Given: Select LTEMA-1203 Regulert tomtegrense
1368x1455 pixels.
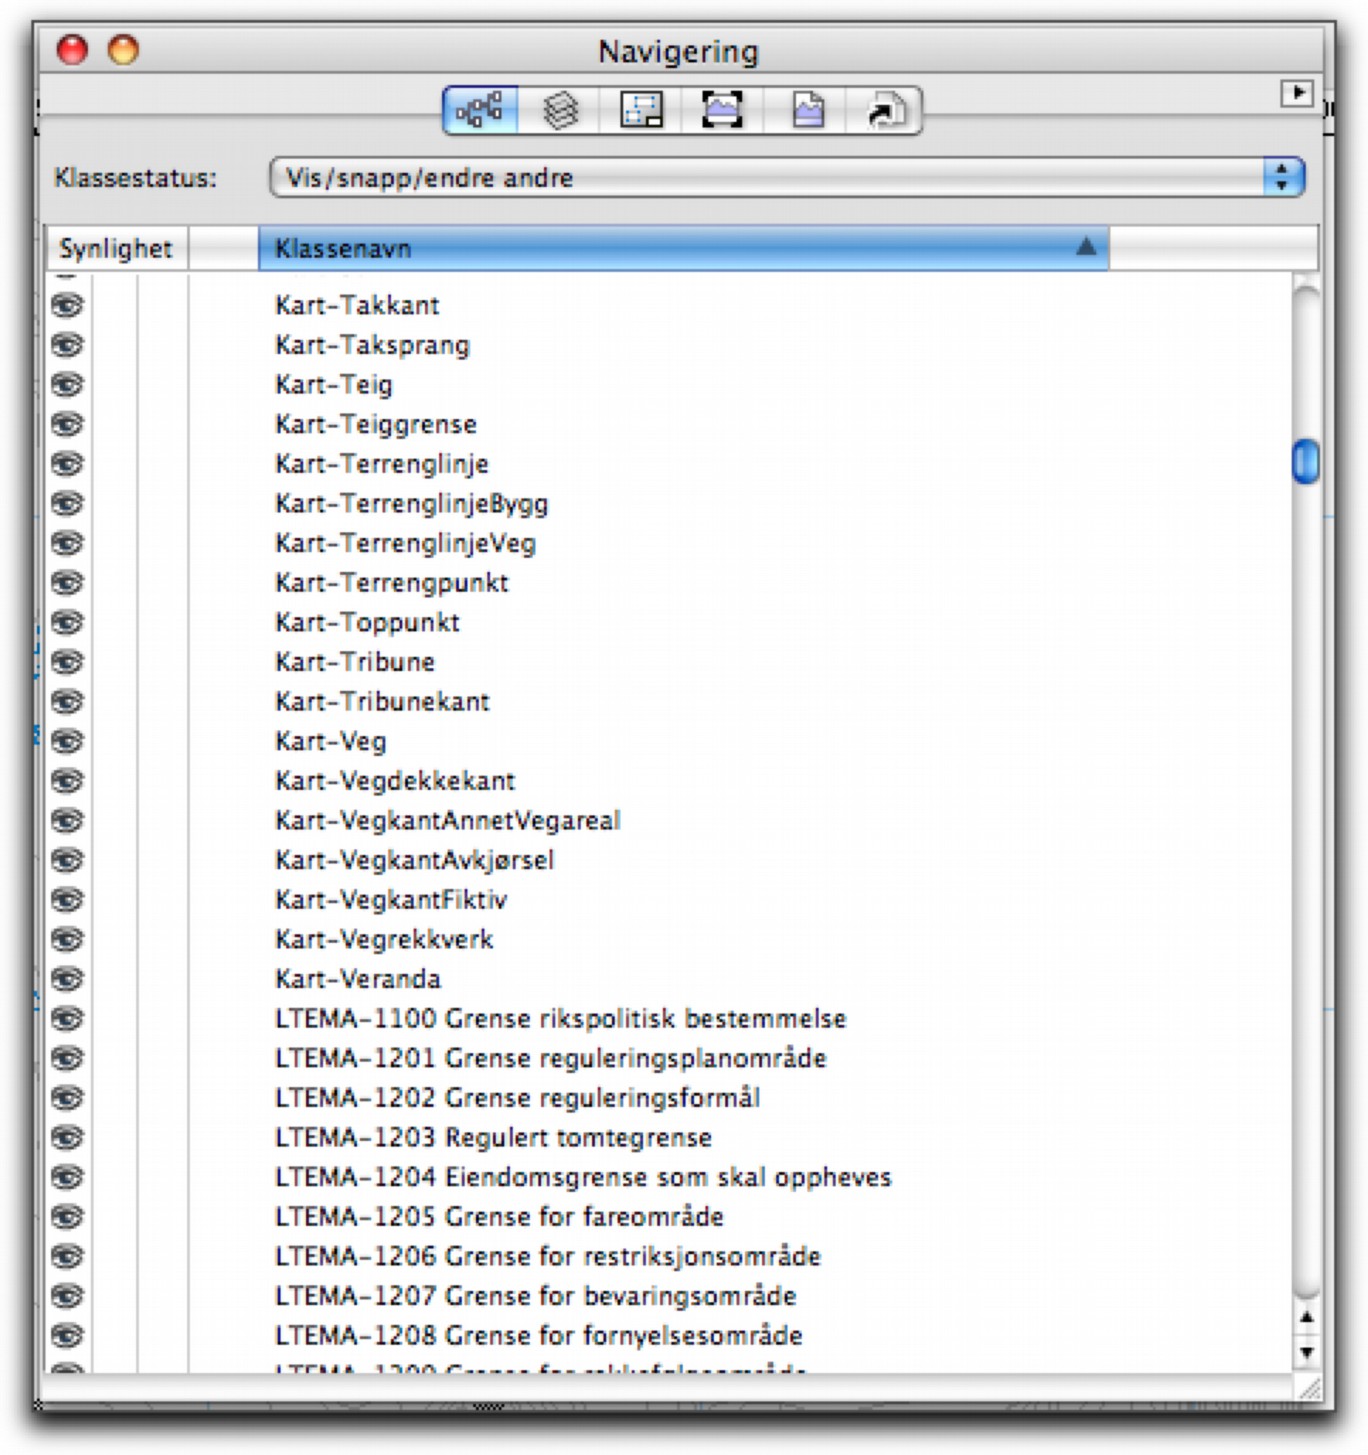Looking at the screenshot, I should pyautogui.click(x=493, y=1137).
